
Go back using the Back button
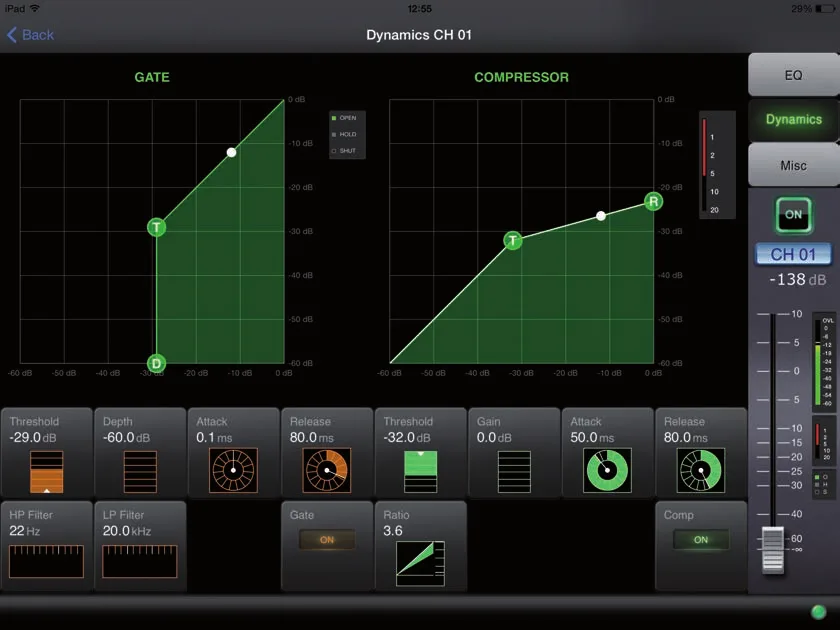point(31,35)
